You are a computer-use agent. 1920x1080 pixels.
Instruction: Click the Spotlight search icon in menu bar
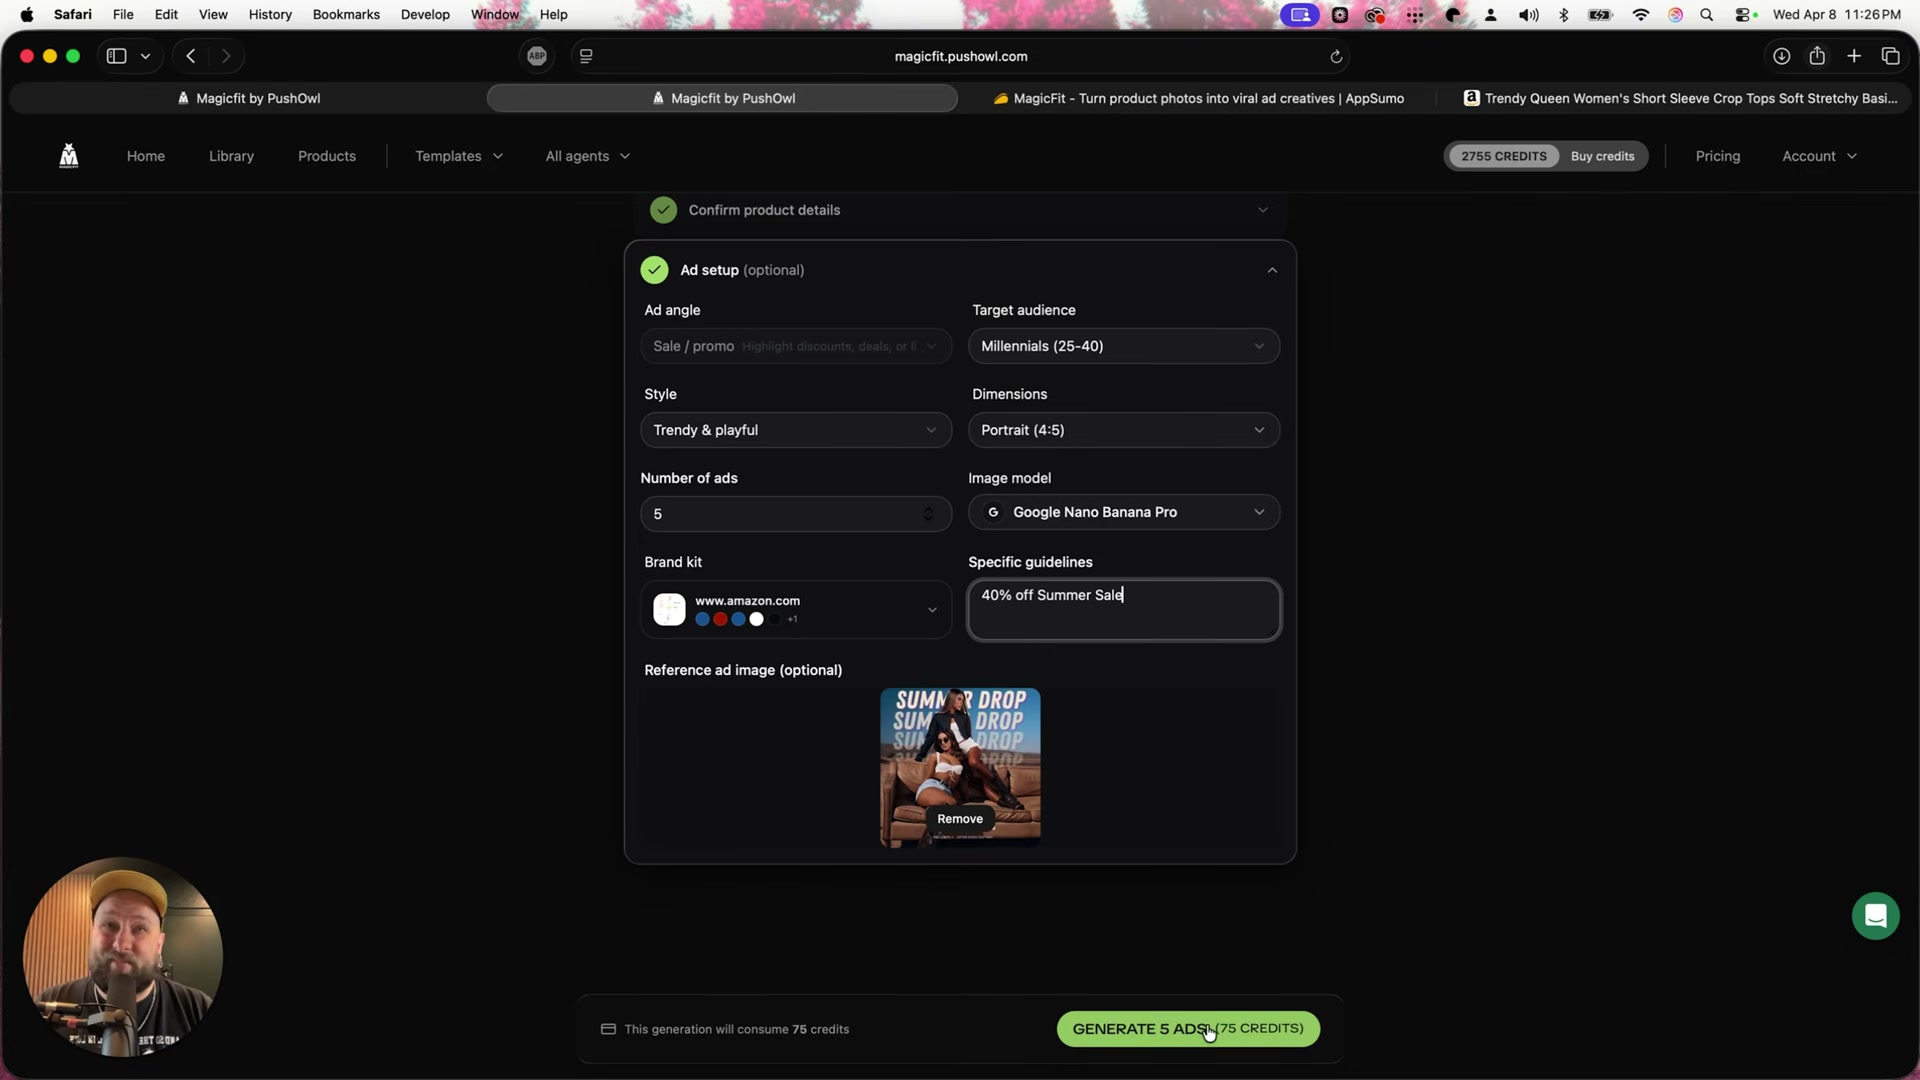1707,14
